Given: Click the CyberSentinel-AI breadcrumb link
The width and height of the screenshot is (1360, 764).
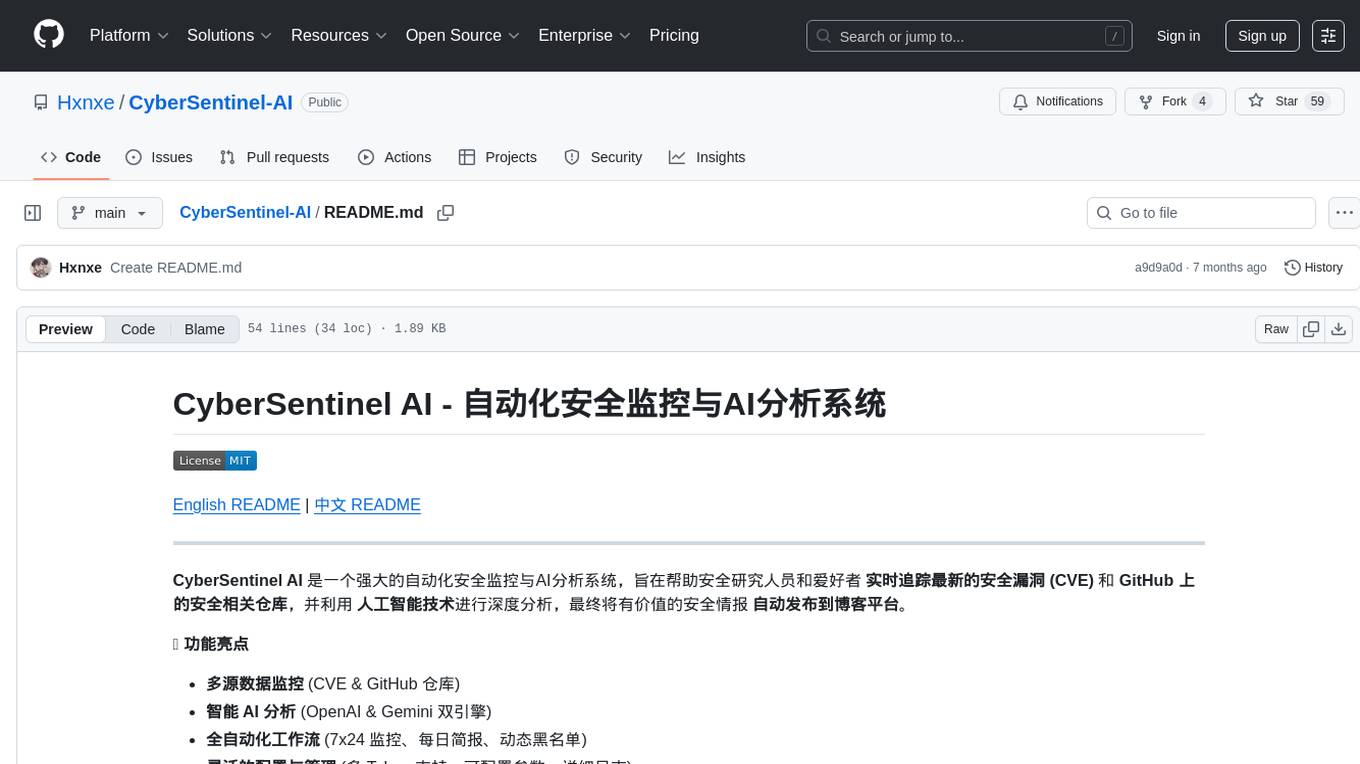Looking at the screenshot, I should point(245,212).
